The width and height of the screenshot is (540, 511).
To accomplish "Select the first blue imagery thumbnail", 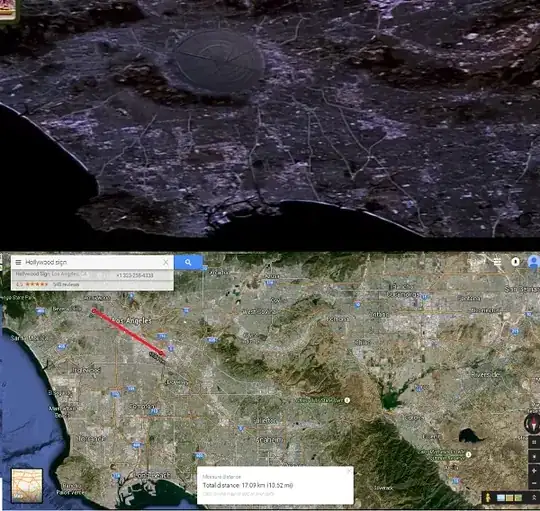I will click(x=501, y=498).
